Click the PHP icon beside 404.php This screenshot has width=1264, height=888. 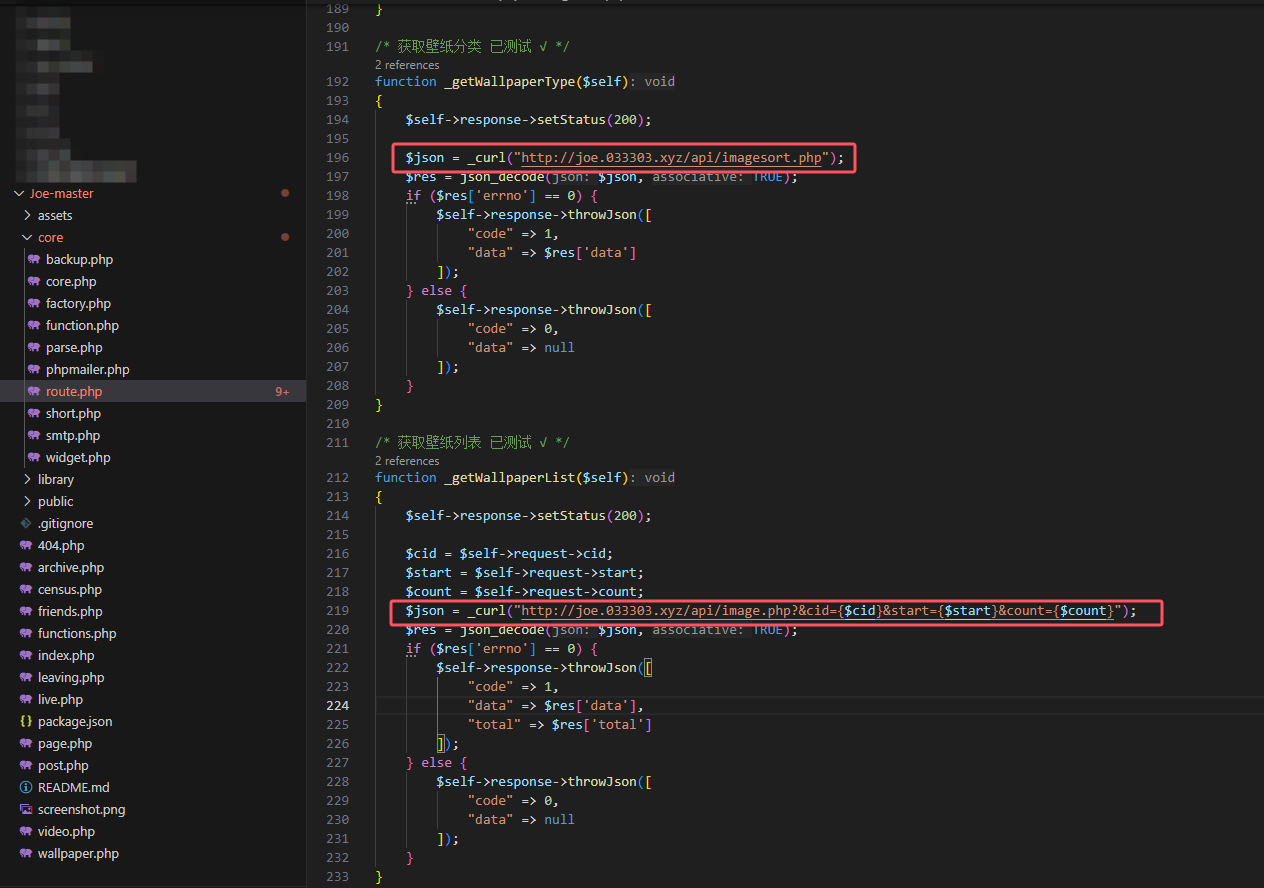[x=27, y=545]
